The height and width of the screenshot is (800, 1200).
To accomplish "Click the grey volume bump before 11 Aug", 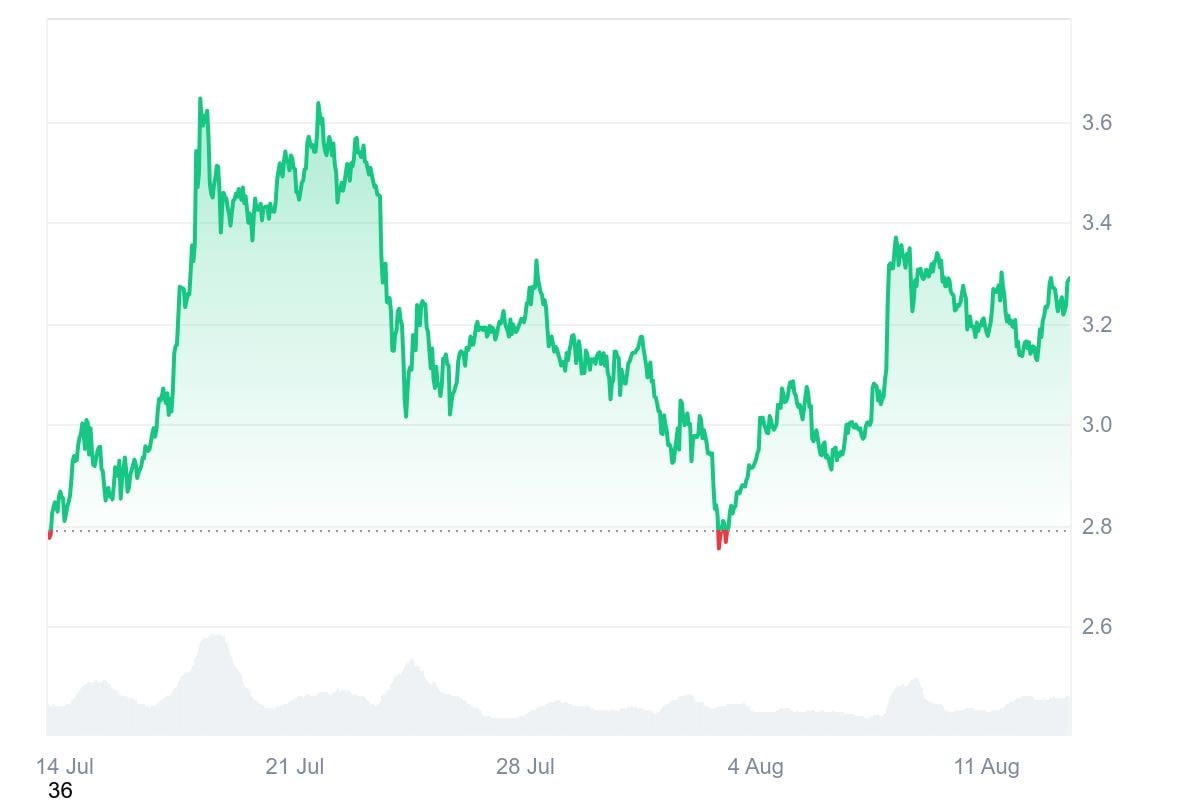I will [x=907, y=682].
